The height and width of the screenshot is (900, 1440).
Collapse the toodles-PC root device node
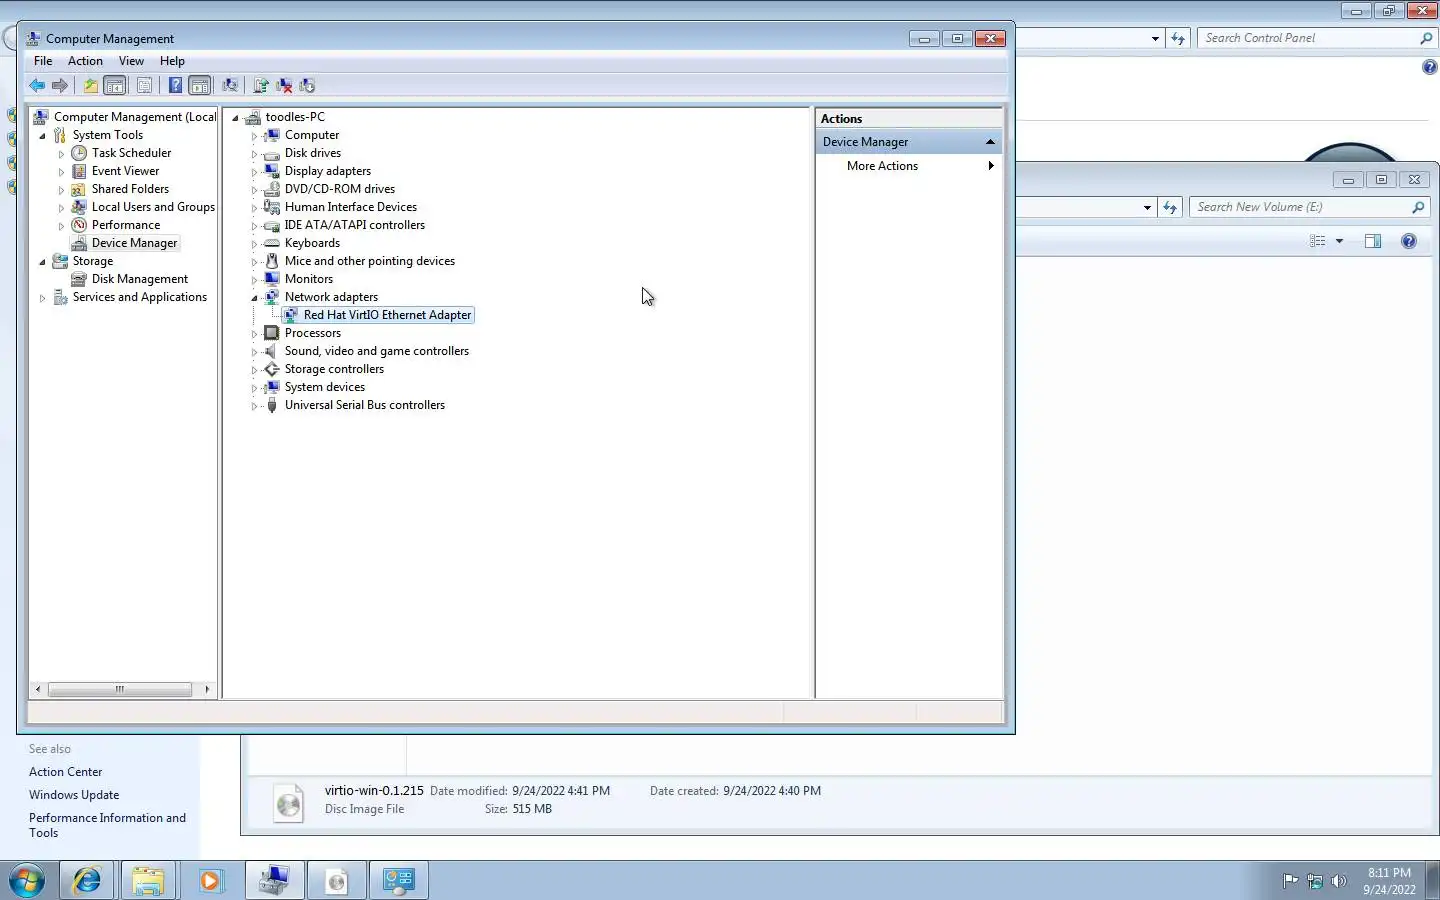(236, 117)
